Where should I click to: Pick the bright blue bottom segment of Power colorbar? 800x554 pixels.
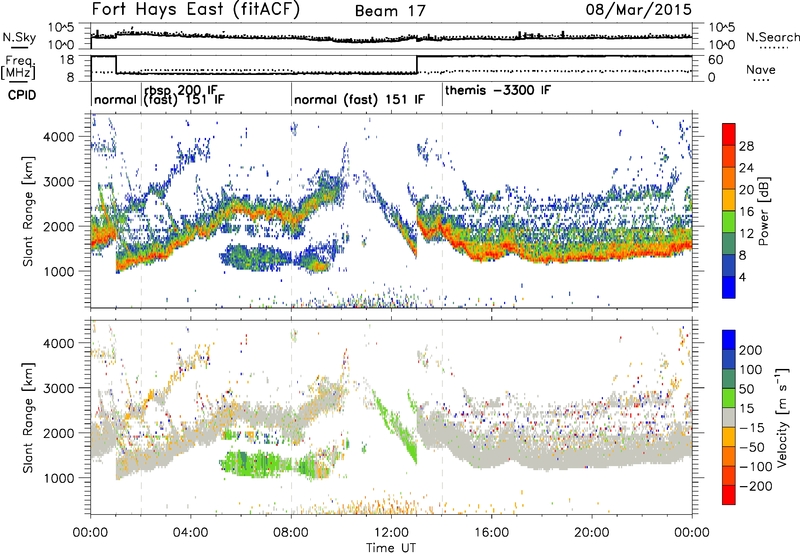click(729, 288)
